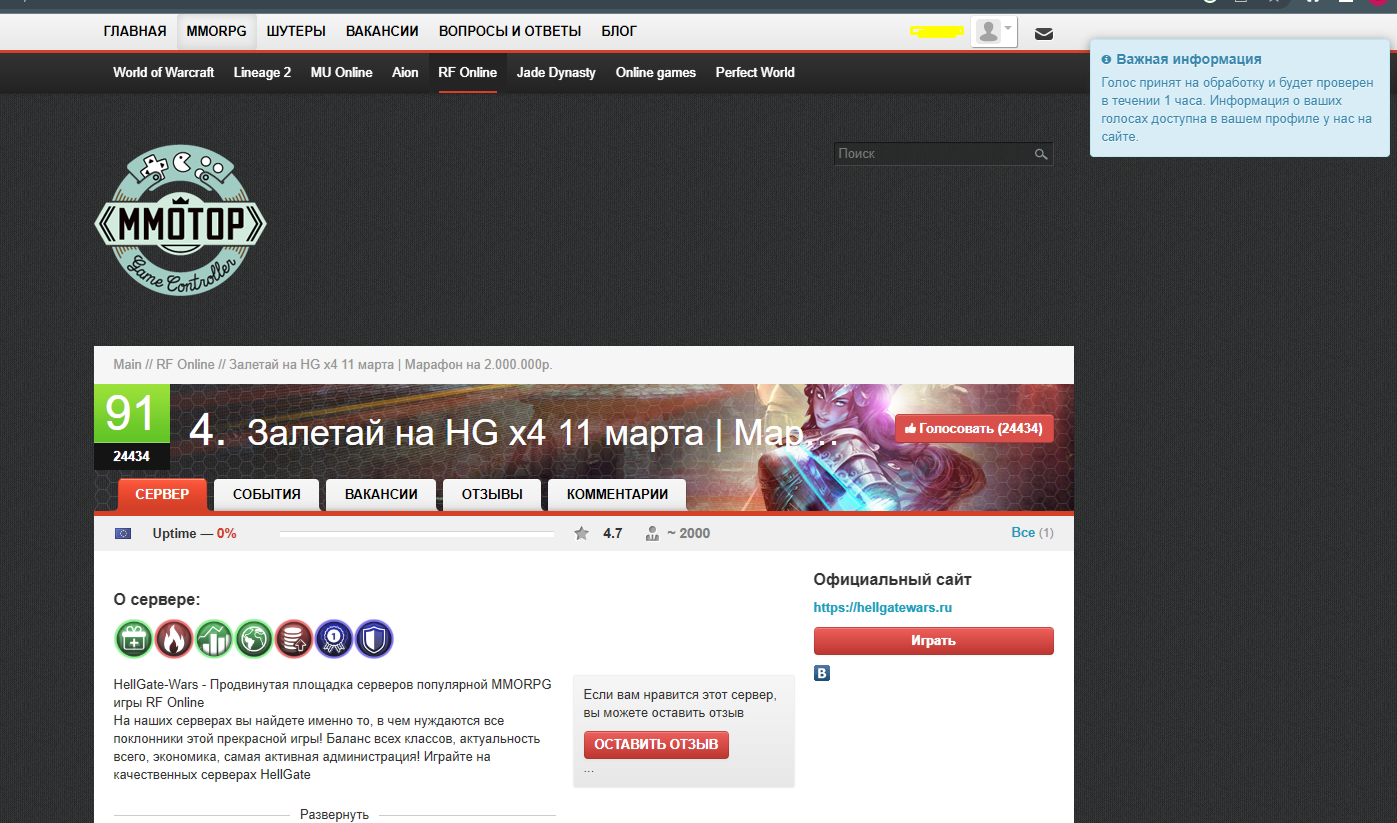This screenshot has height=823, width=1397.
Task: Click the blue shield server badge
Action: tap(374, 638)
